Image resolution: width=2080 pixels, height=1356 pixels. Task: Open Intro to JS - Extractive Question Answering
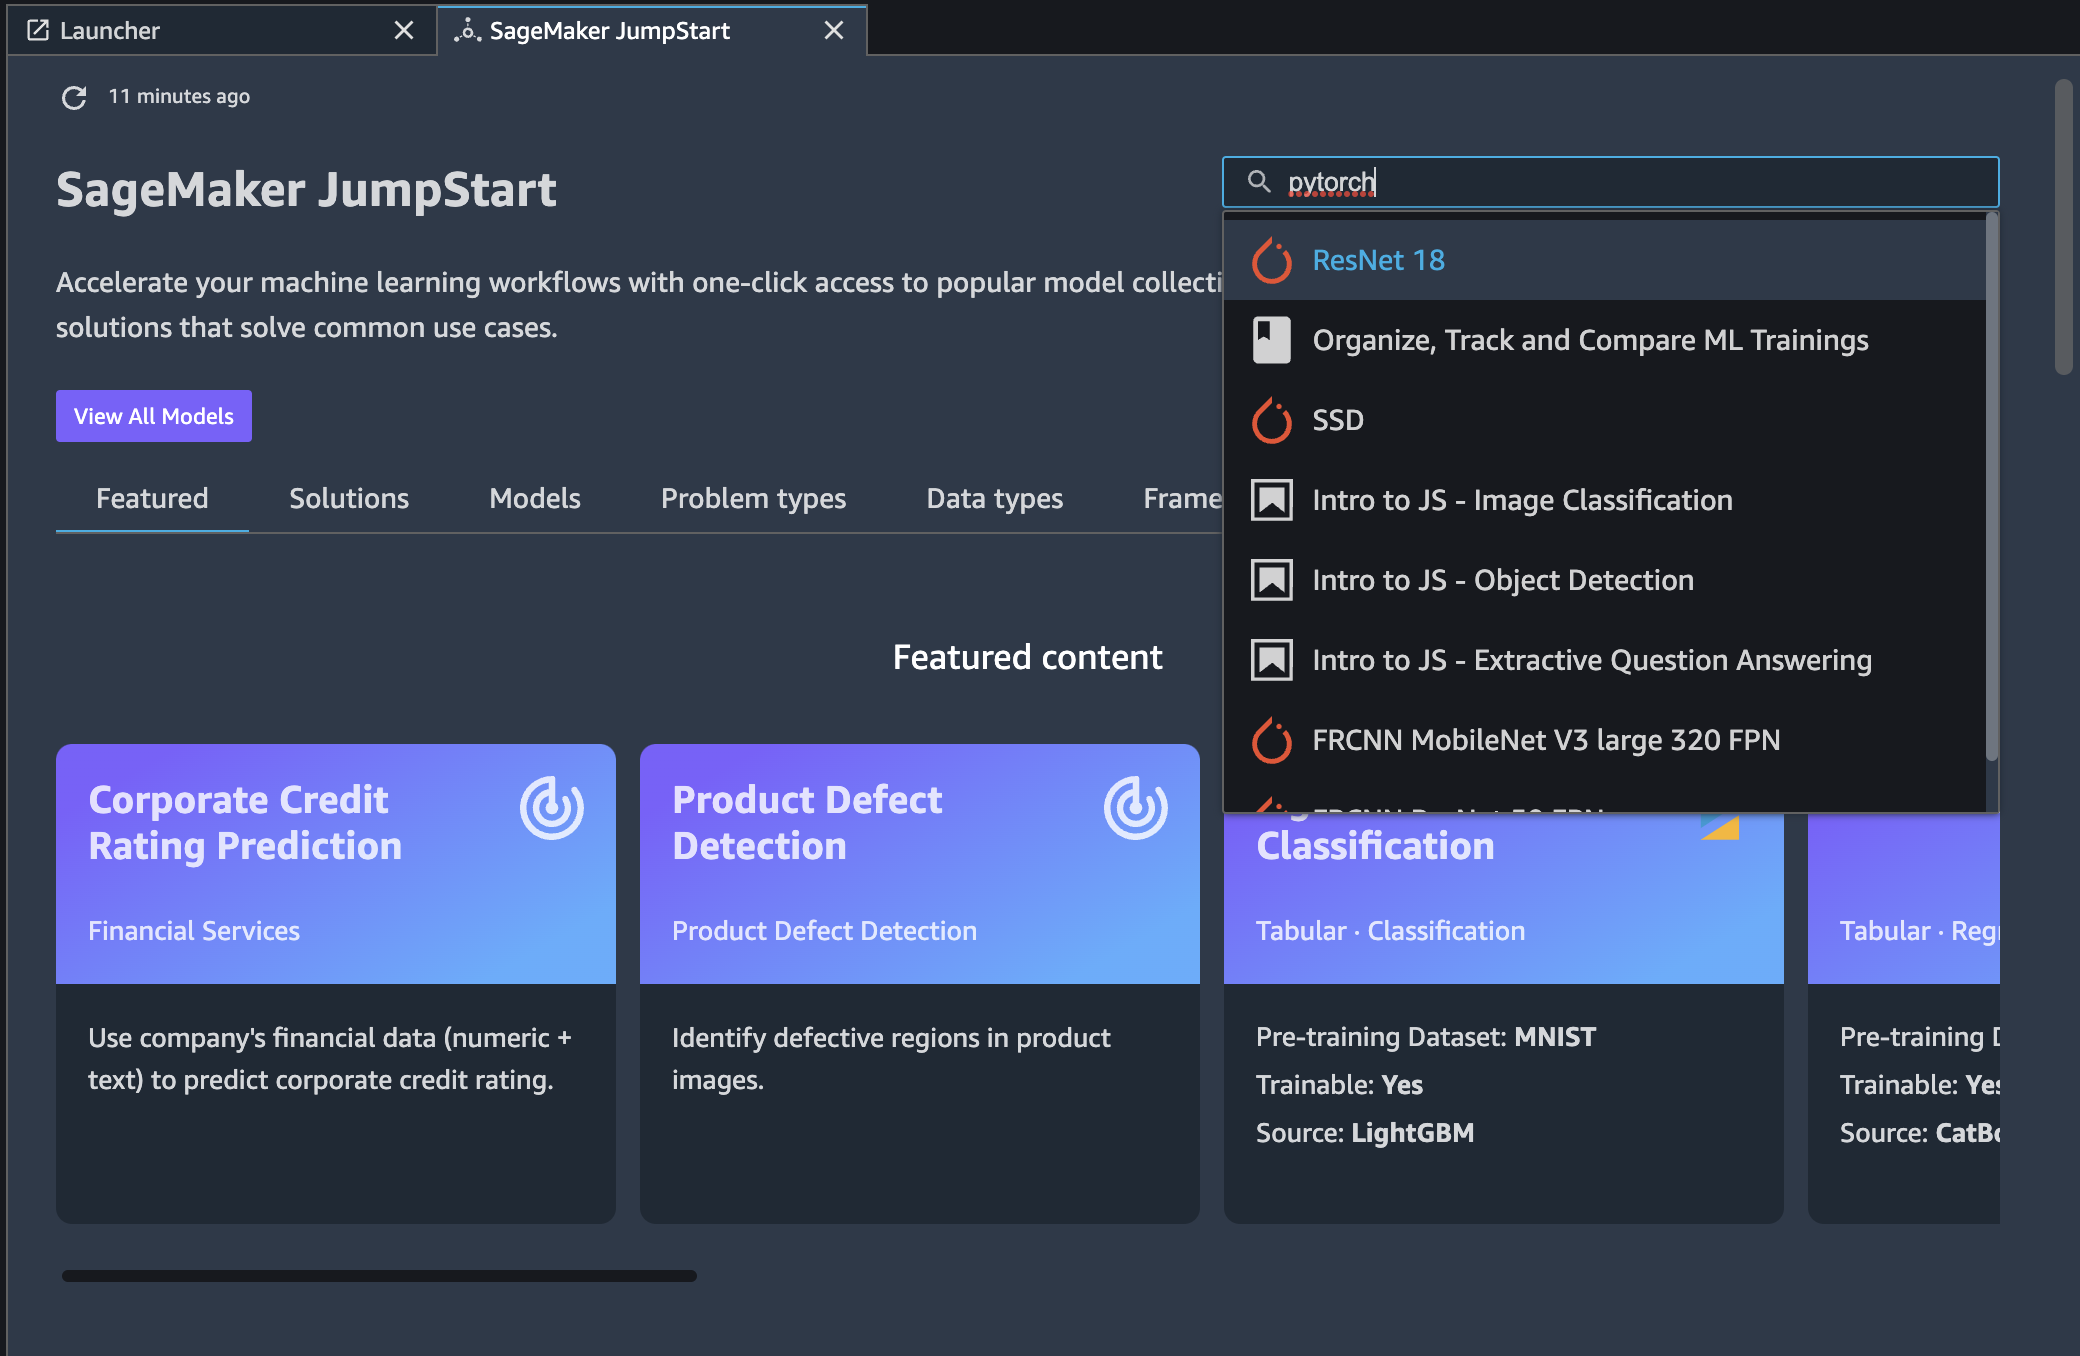[1591, 659]
